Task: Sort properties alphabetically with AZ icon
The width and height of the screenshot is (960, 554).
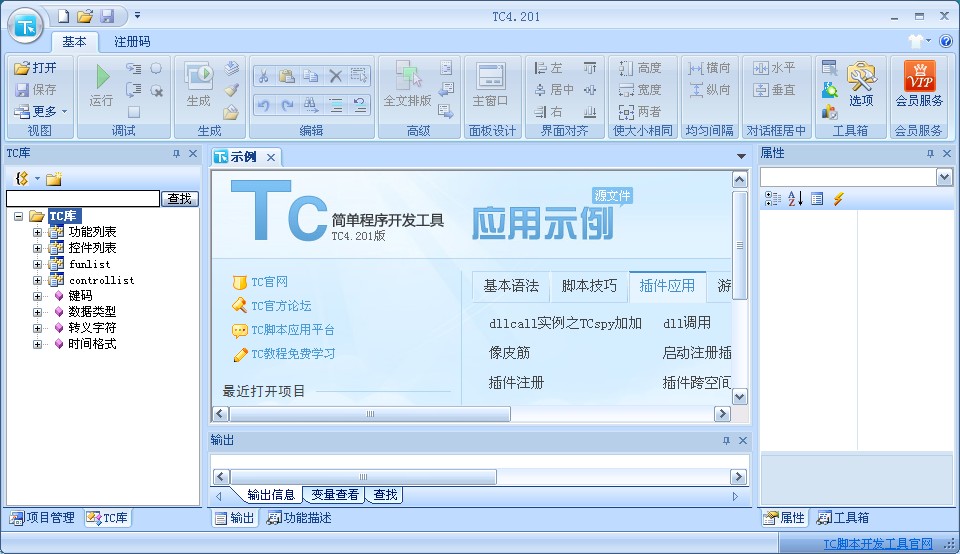Action: point(795,198)
